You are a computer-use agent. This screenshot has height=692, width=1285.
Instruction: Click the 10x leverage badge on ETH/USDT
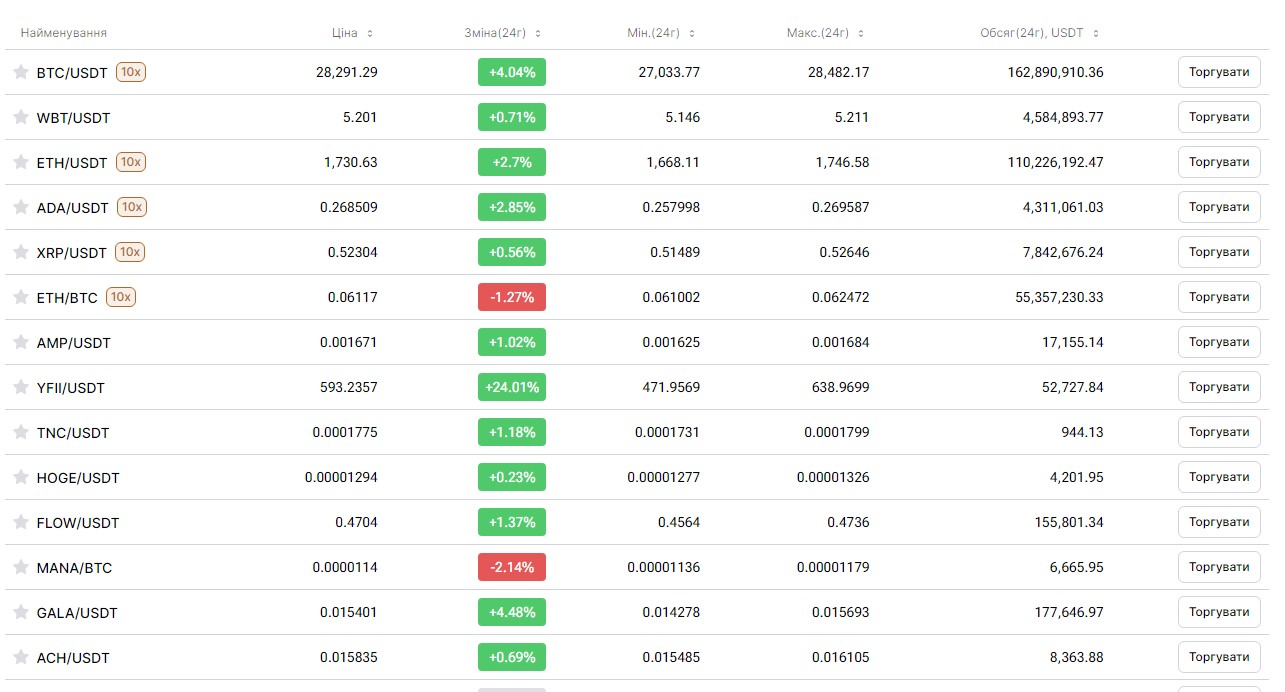coord(131,161)
